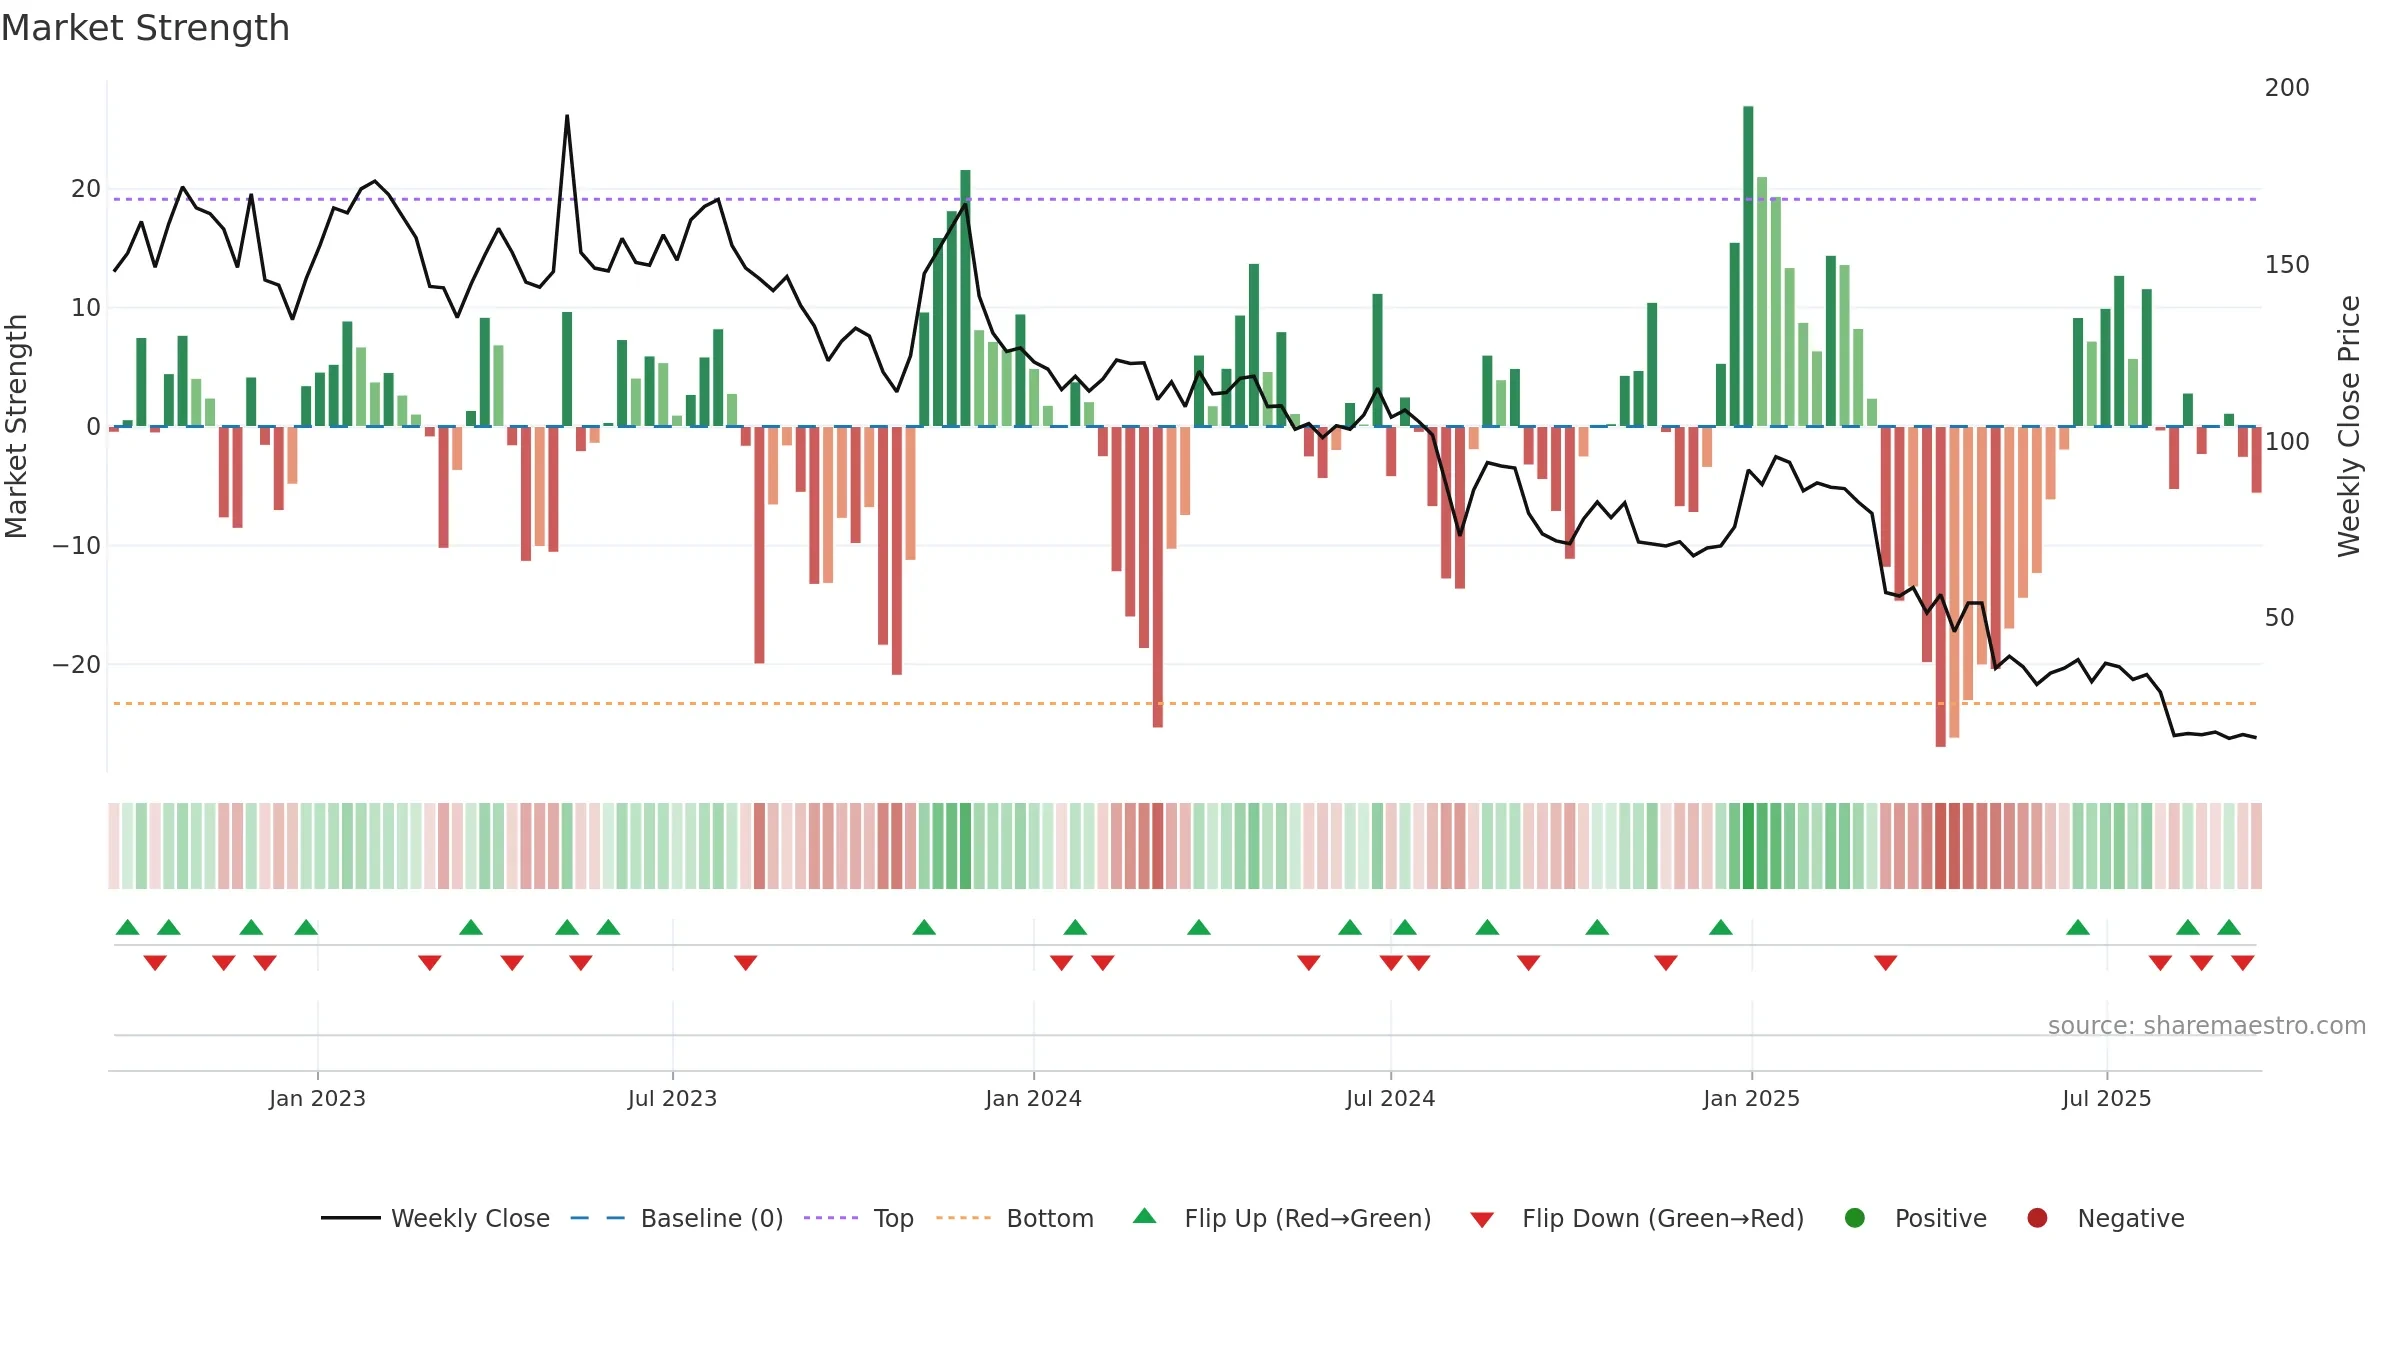Click the Jul 2025 axis label
Screen dimensions: 2400x1350
[2106, 1098]
